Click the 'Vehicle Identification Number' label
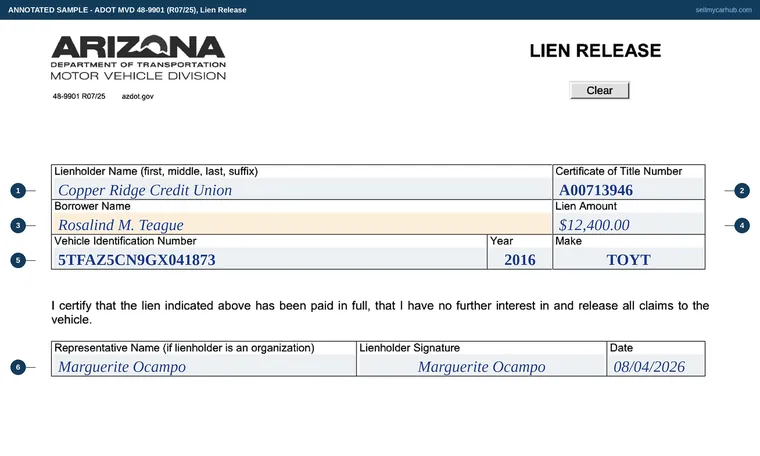 (125, 241)
